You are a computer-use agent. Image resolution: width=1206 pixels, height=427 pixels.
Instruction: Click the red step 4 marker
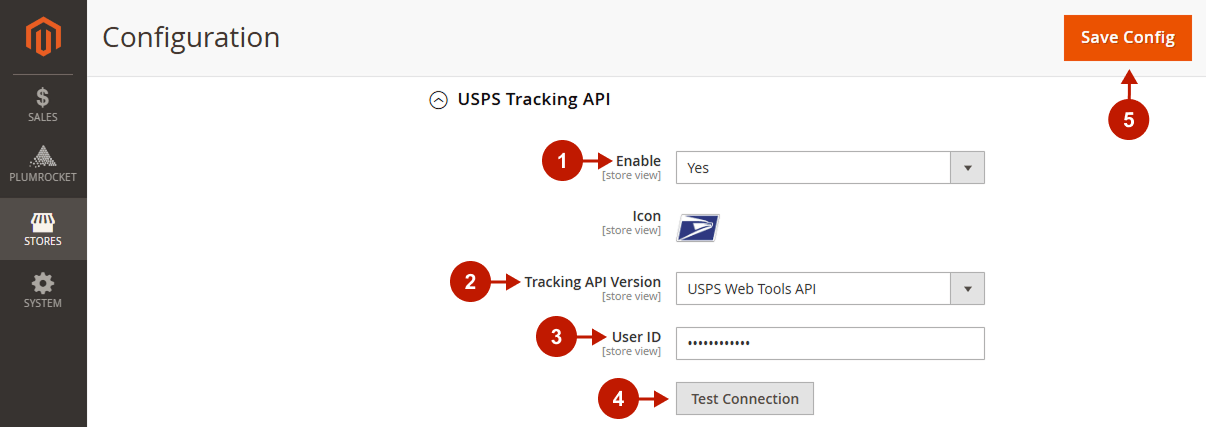pos(618,399)
